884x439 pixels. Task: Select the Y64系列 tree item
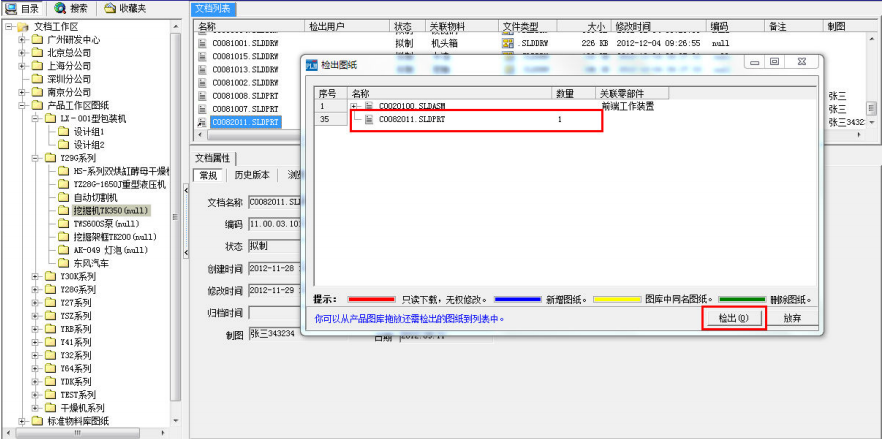pos(76,368)
